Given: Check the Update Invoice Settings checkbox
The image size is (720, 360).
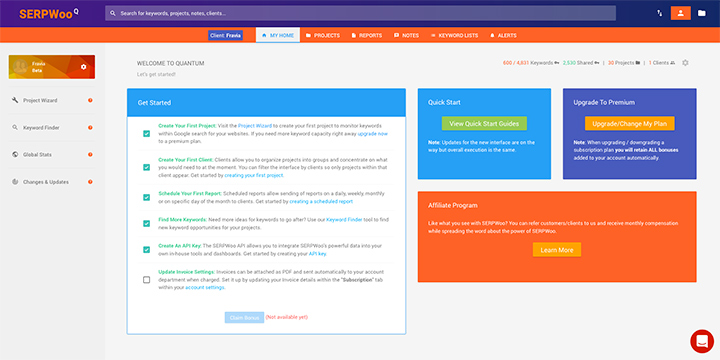Looking at the screenshot, I should [146, 280].
